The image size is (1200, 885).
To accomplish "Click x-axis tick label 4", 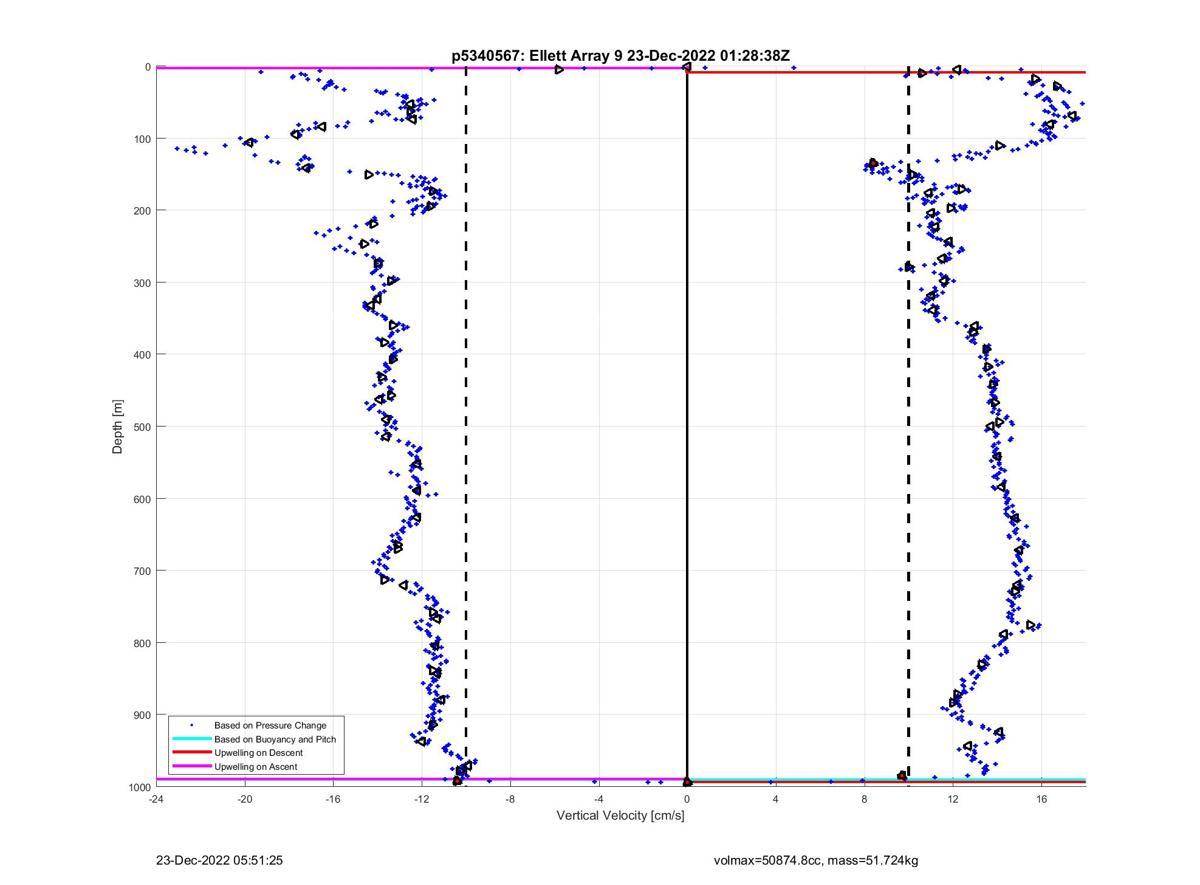I will pyautogui.click(x=775, y=799).
